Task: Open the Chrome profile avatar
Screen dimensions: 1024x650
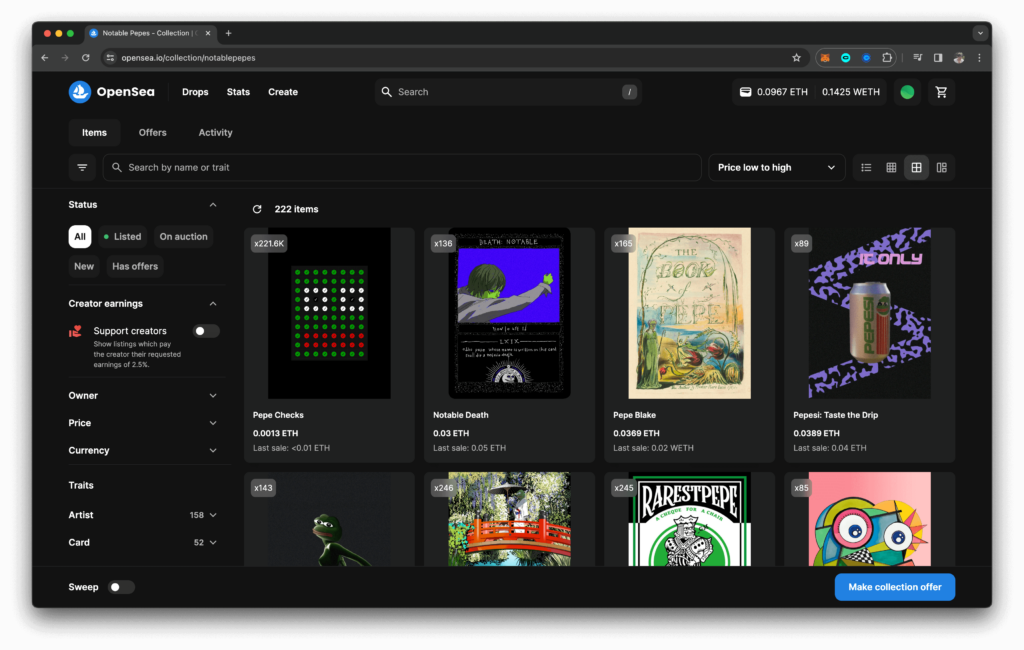Action: tap(959, 57)
